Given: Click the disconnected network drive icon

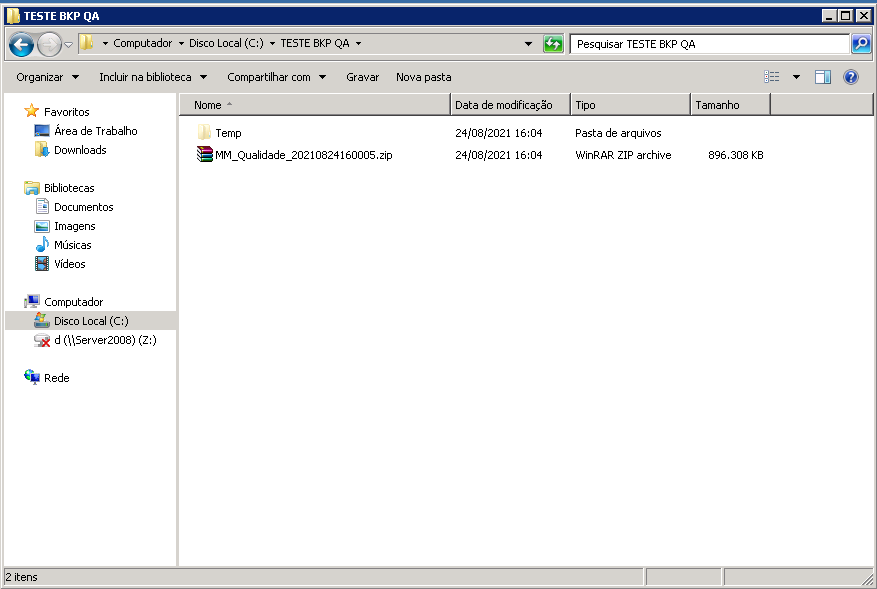Looking at the screenshot, I should coord(42,340).
